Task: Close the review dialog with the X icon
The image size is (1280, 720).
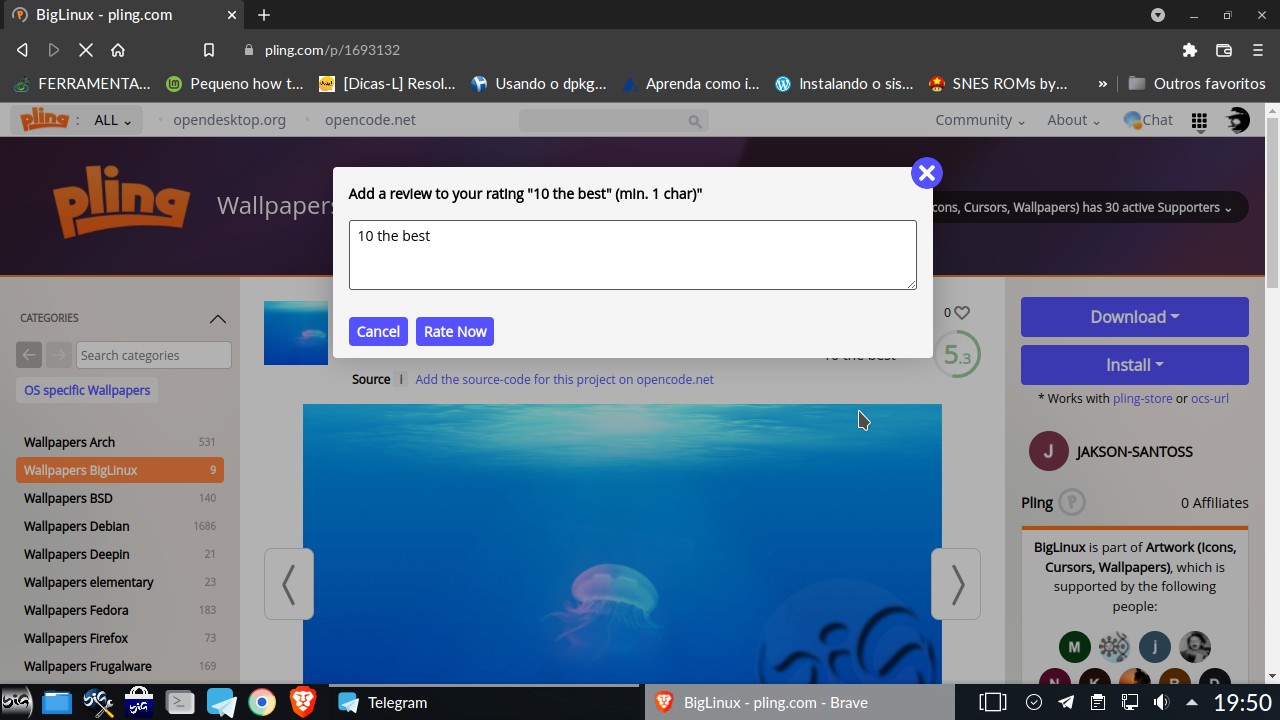Action: [x=927, y=173]
